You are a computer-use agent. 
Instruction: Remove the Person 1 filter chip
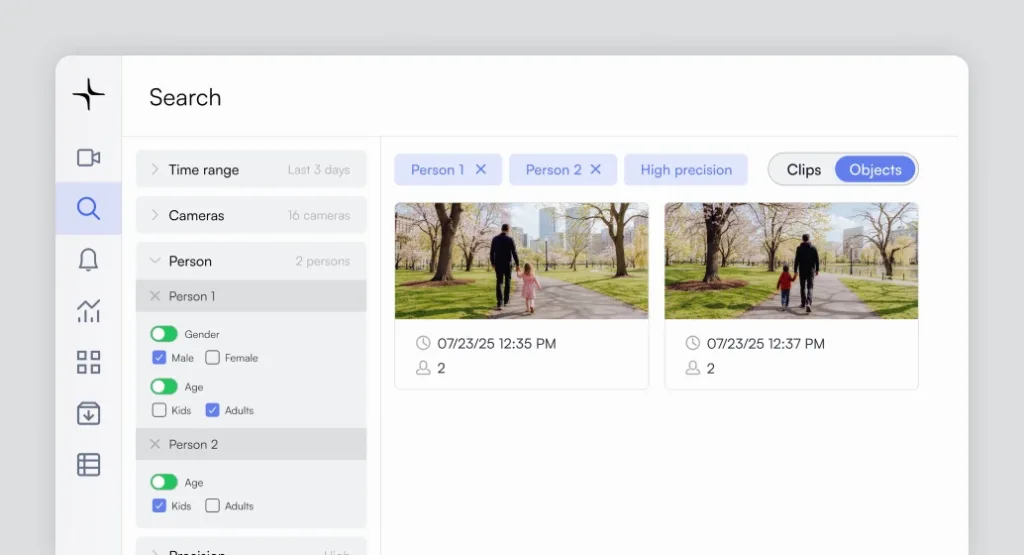[481, 169]
